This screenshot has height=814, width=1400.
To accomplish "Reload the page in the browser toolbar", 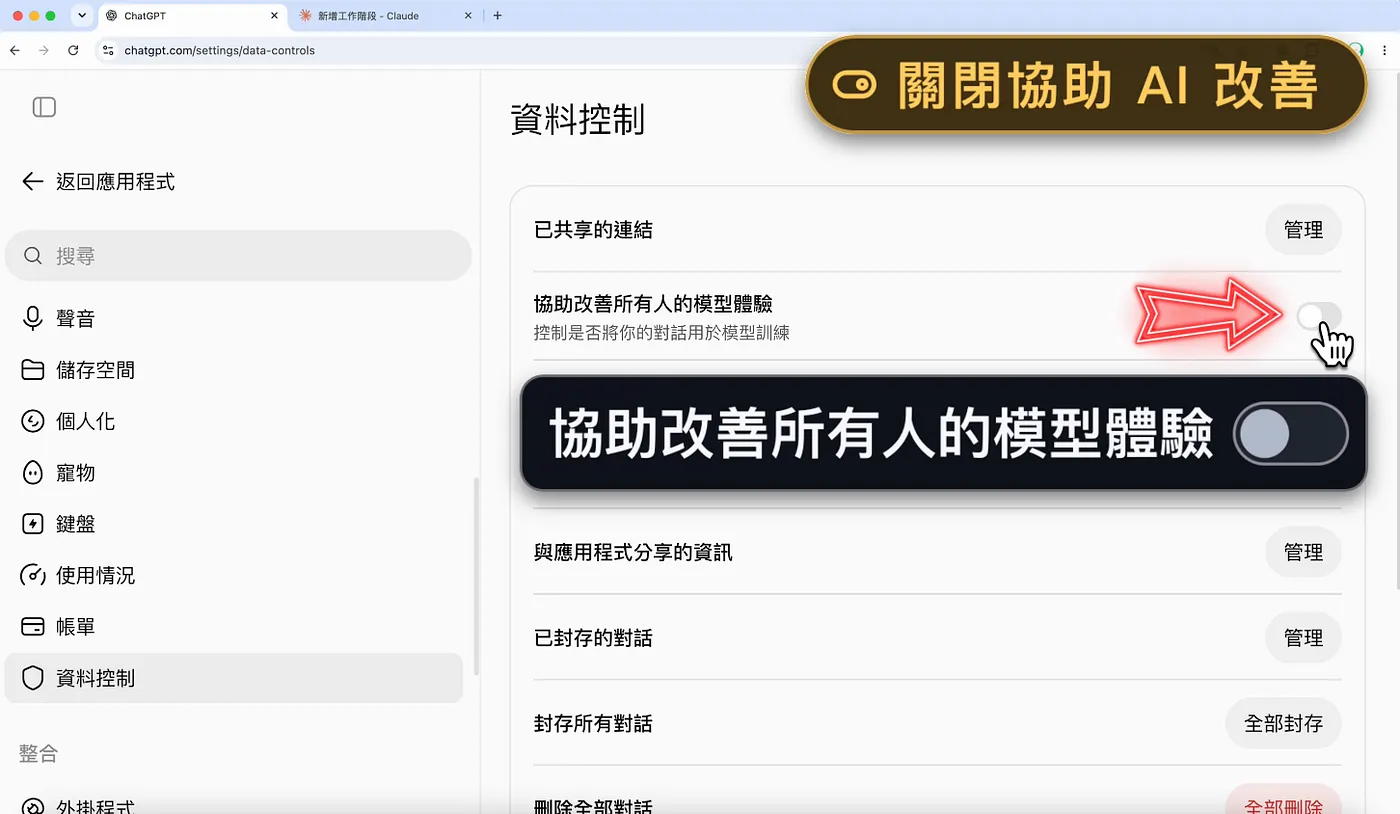I will coord(73,50).
